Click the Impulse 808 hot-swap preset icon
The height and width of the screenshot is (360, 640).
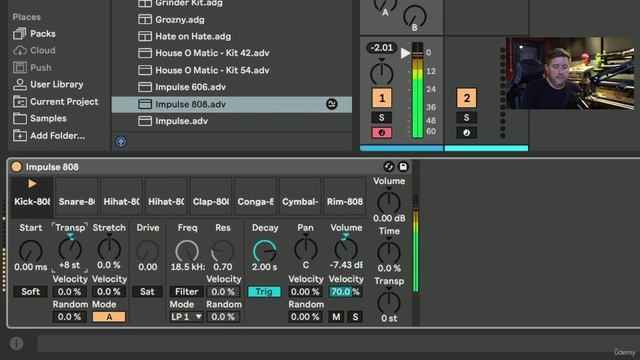click(x=388, y=167)
